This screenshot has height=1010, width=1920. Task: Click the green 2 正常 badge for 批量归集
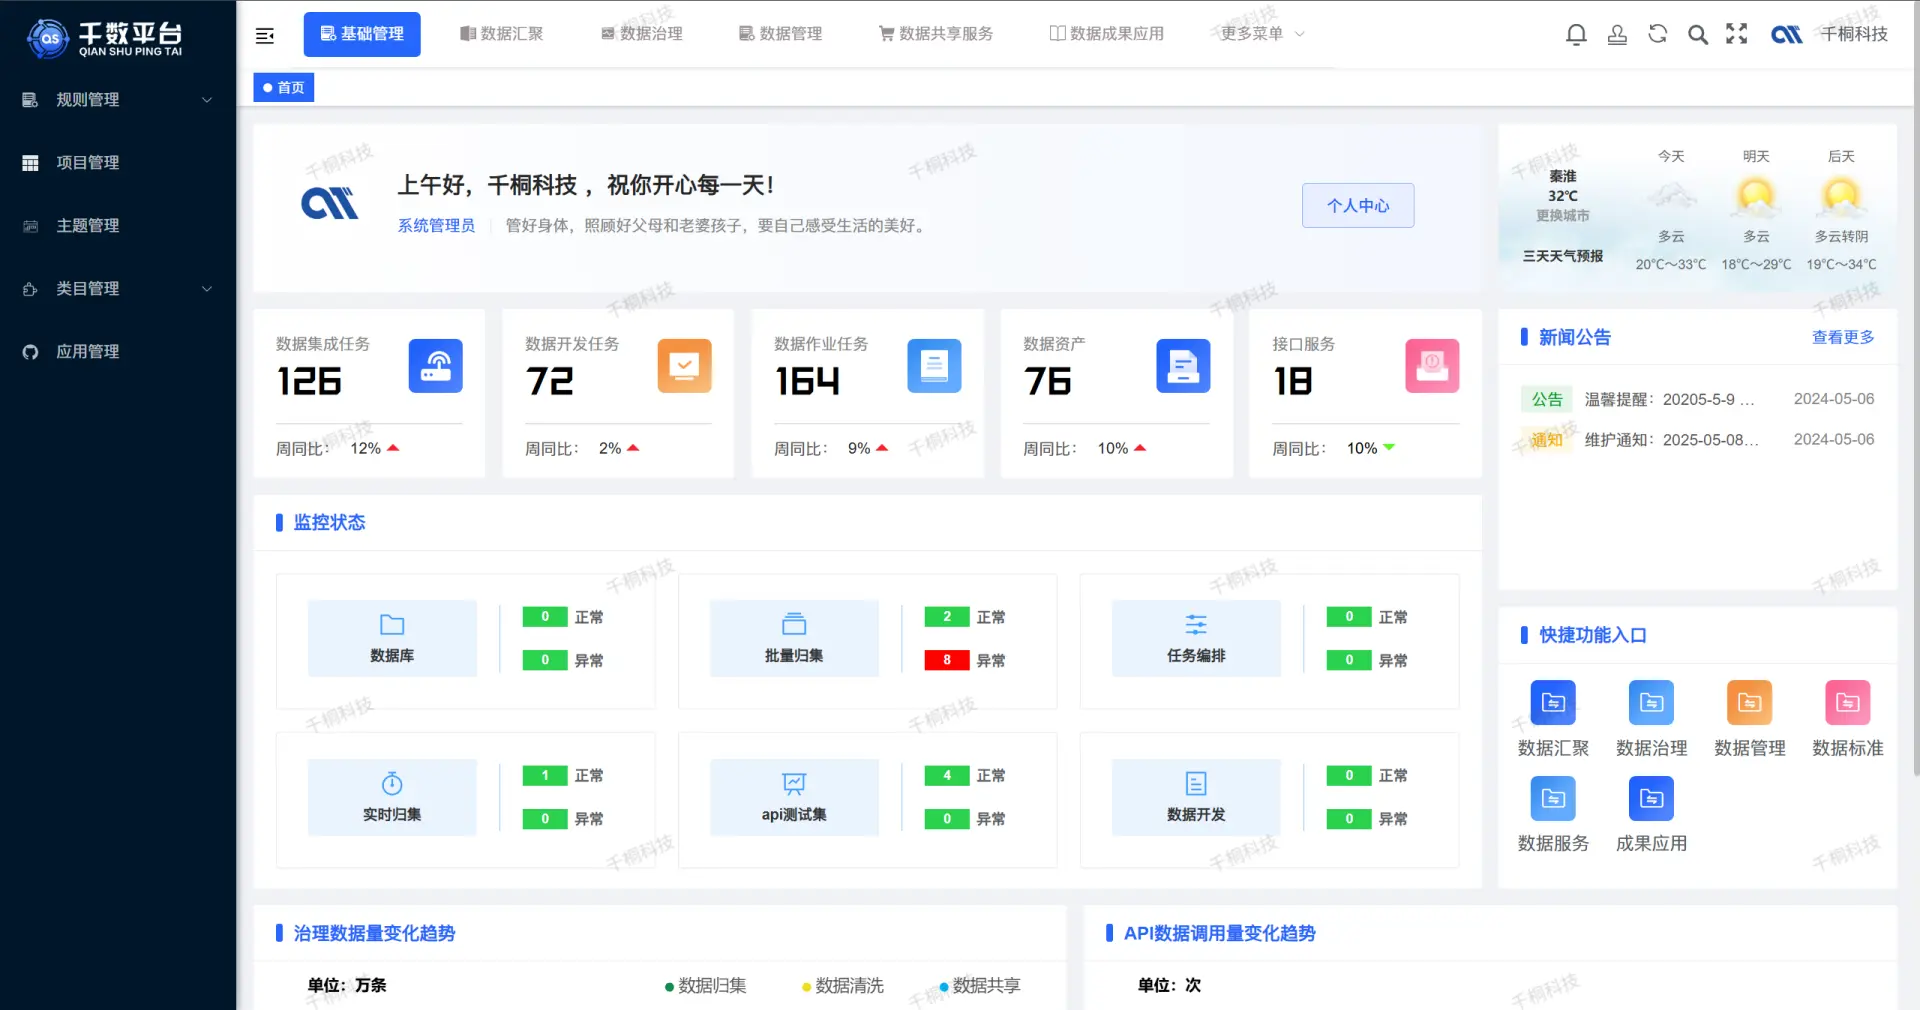coord(946,617)
